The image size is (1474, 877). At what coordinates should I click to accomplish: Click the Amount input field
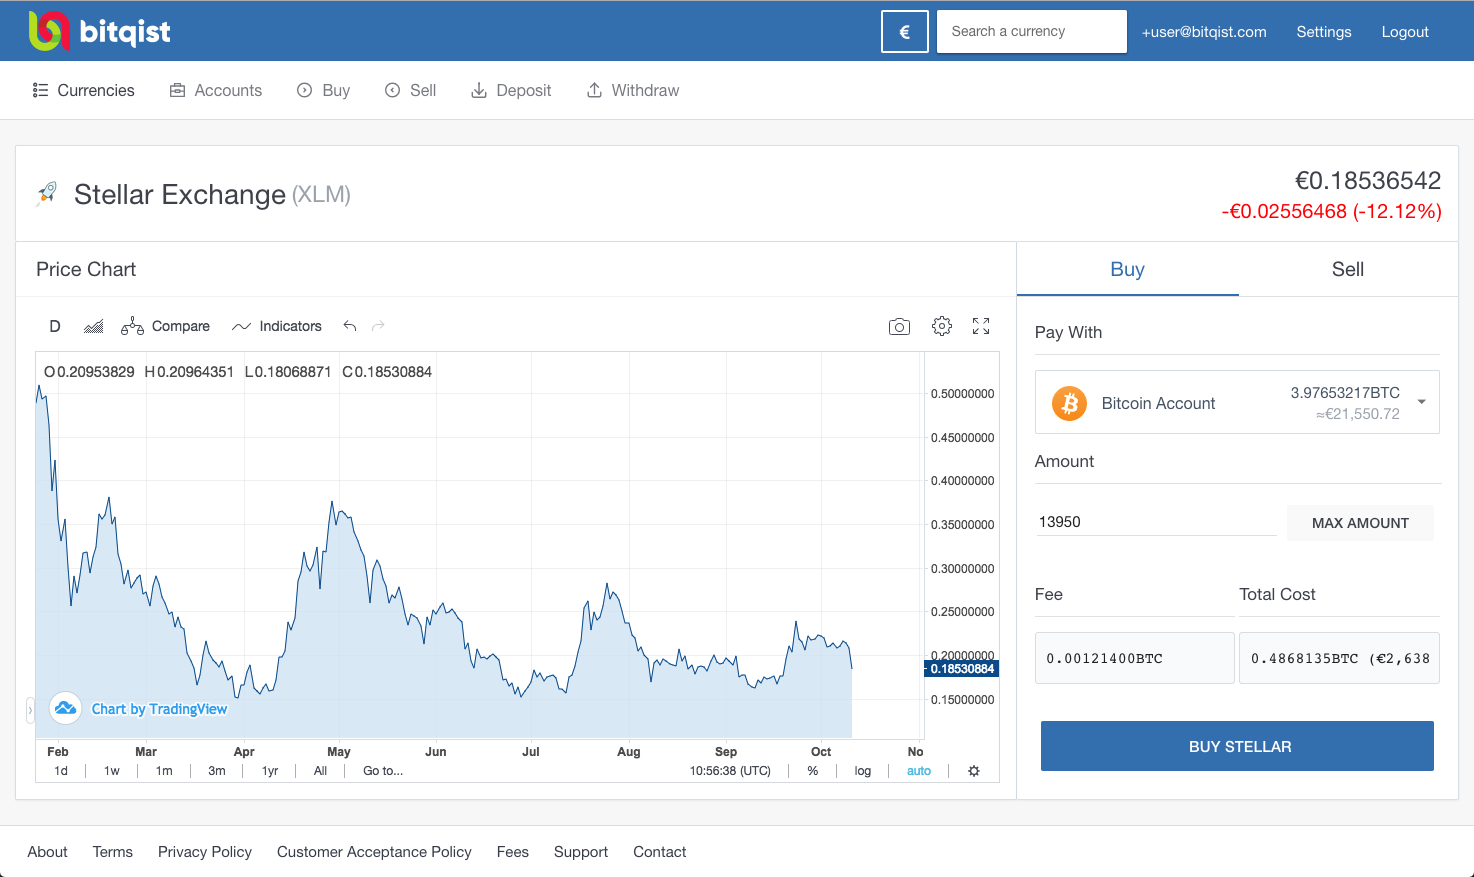1156,522
